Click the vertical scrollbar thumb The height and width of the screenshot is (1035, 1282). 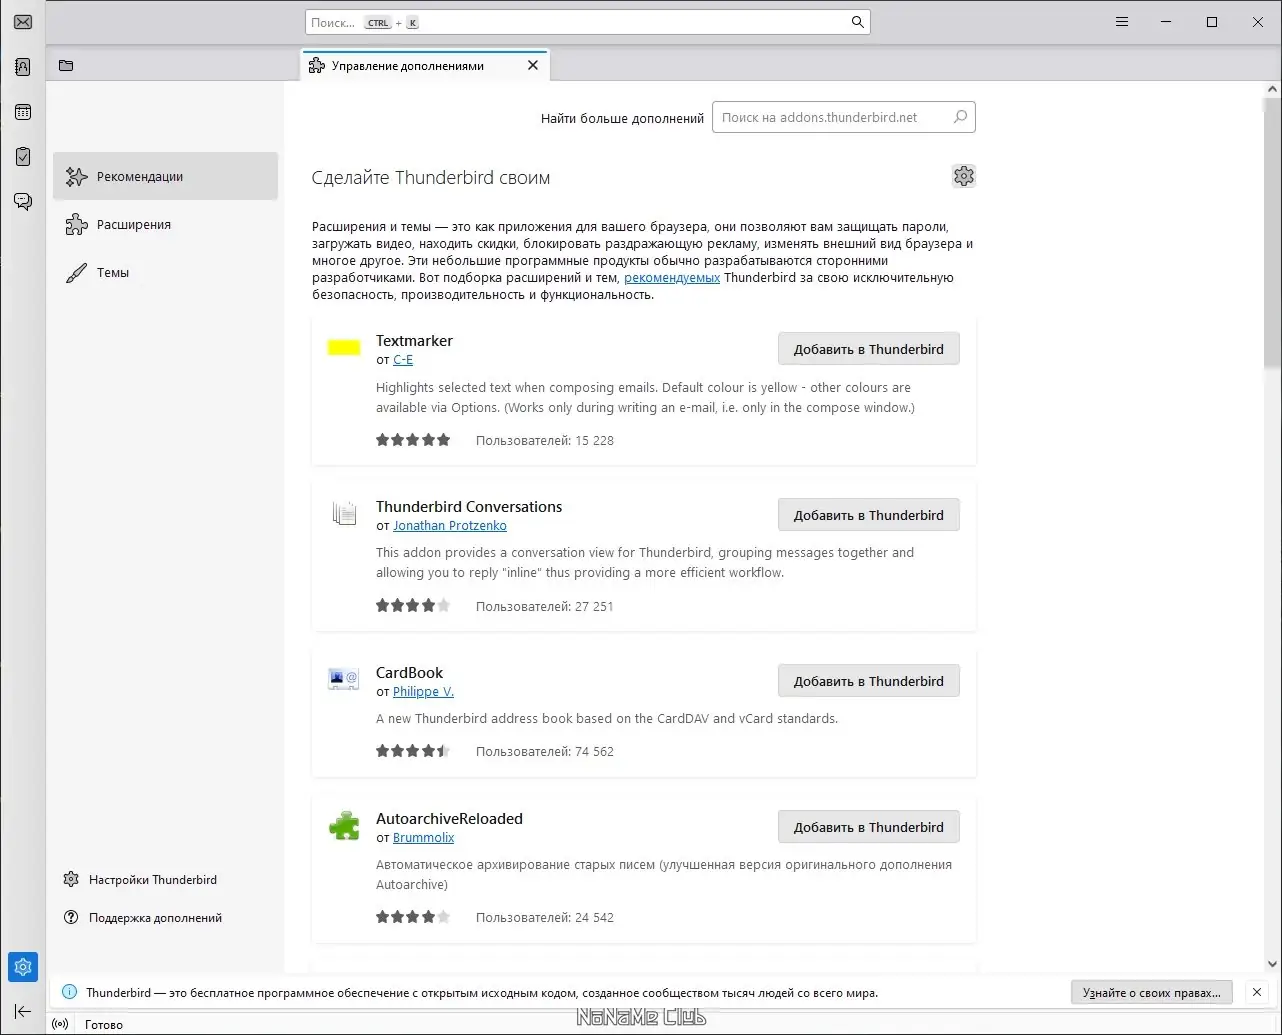1273,231
